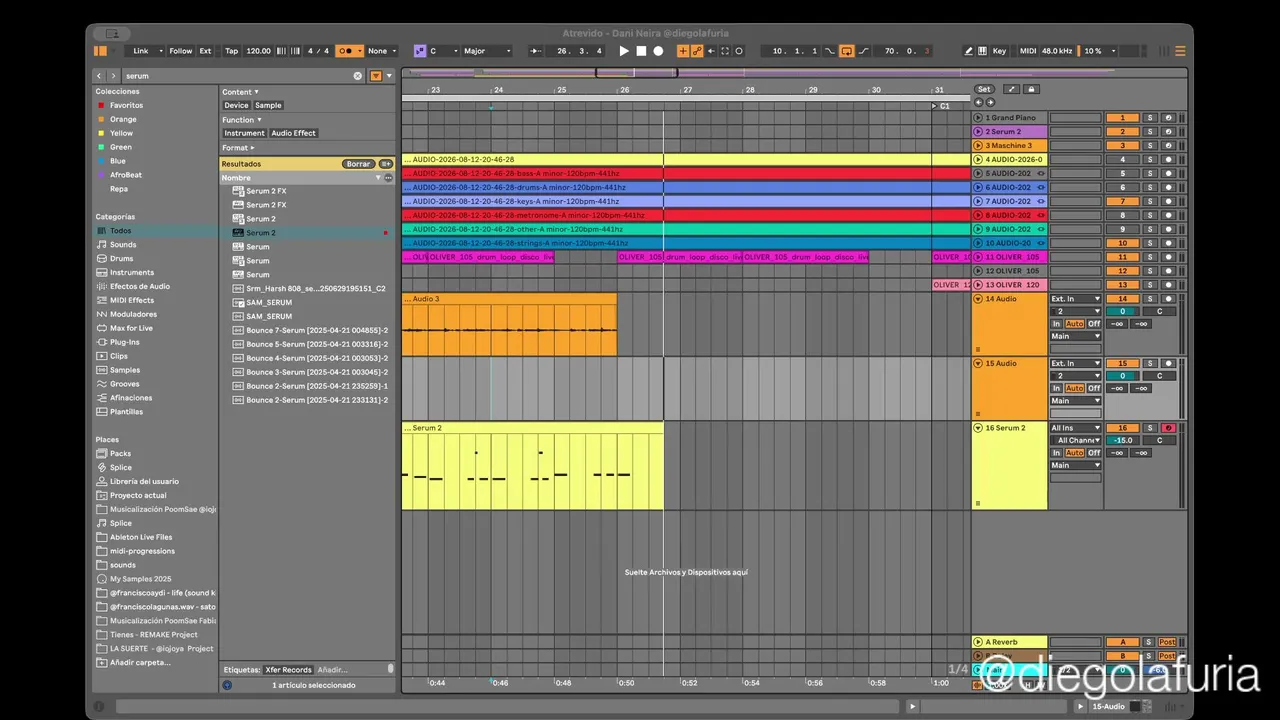Open the quantization None dropdown
1280x720 pixels.
coord(382,51)
